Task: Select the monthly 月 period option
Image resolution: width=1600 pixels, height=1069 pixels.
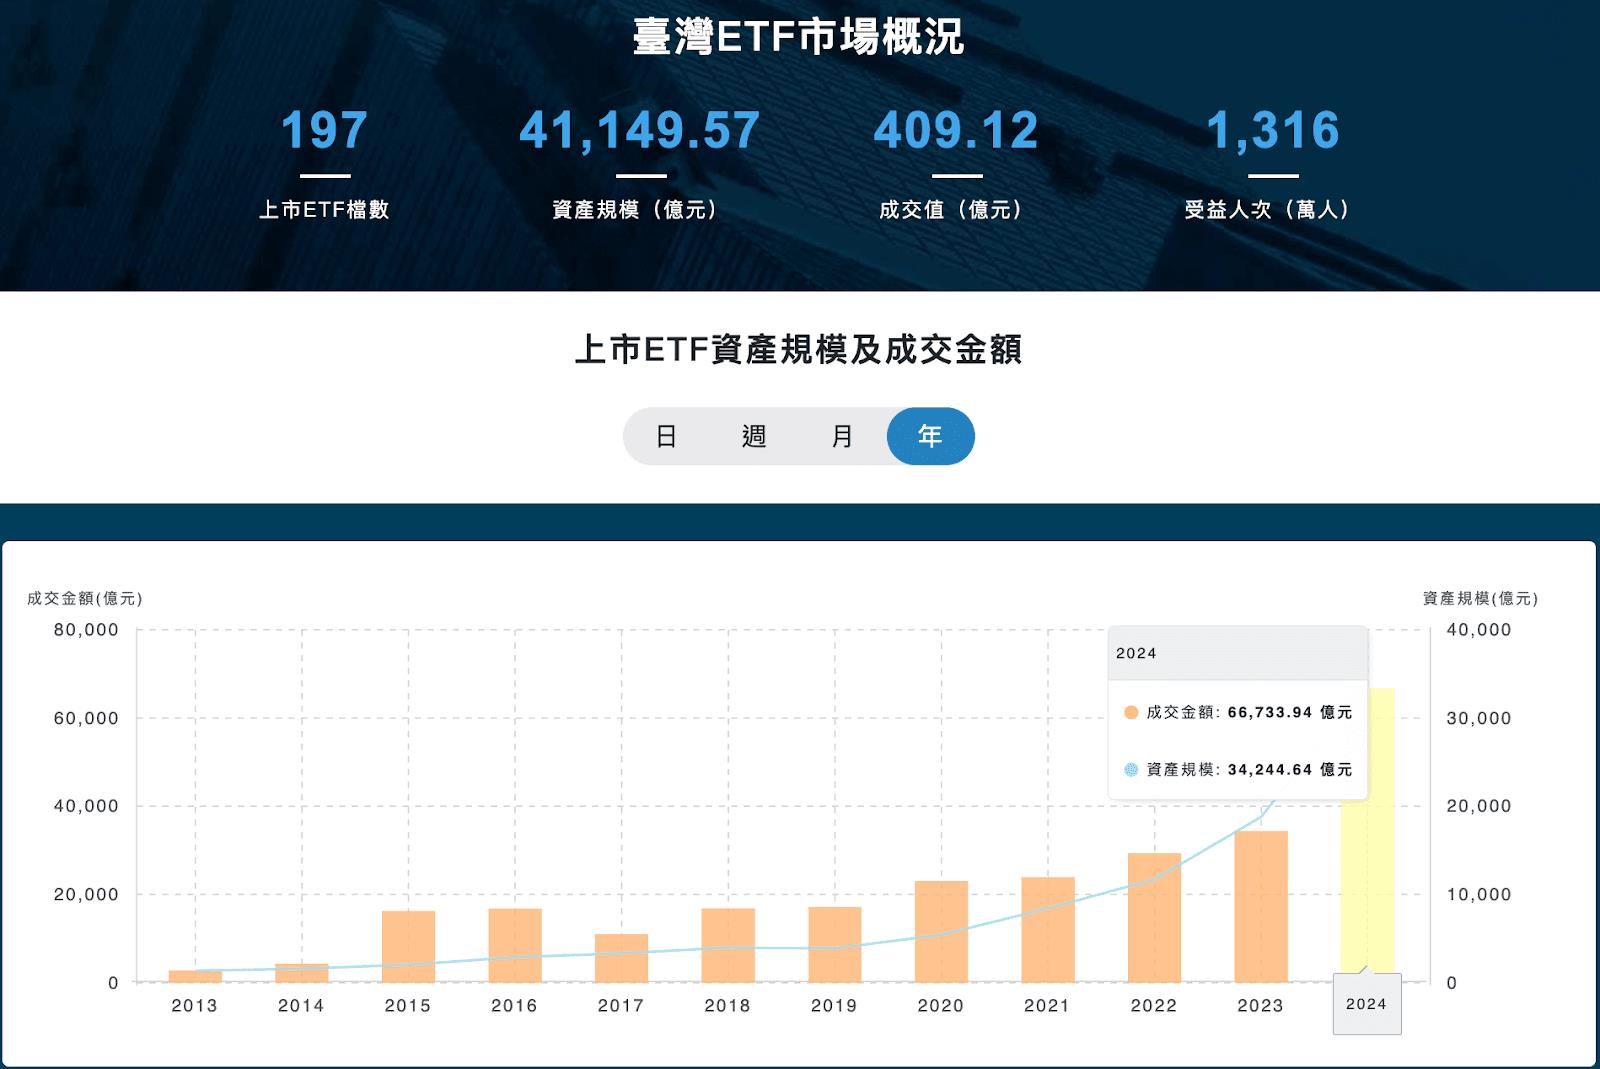Action: coord(842,436)
